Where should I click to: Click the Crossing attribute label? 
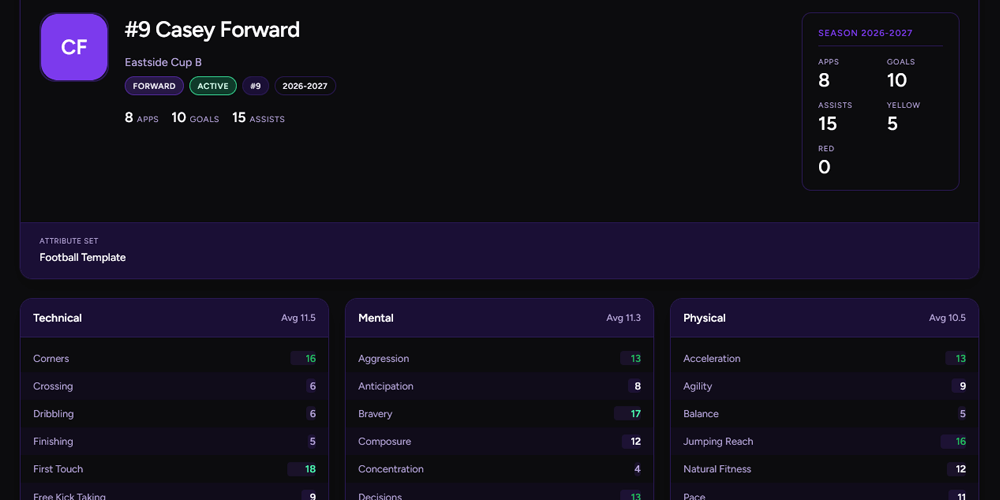click(x=53, y=386)
